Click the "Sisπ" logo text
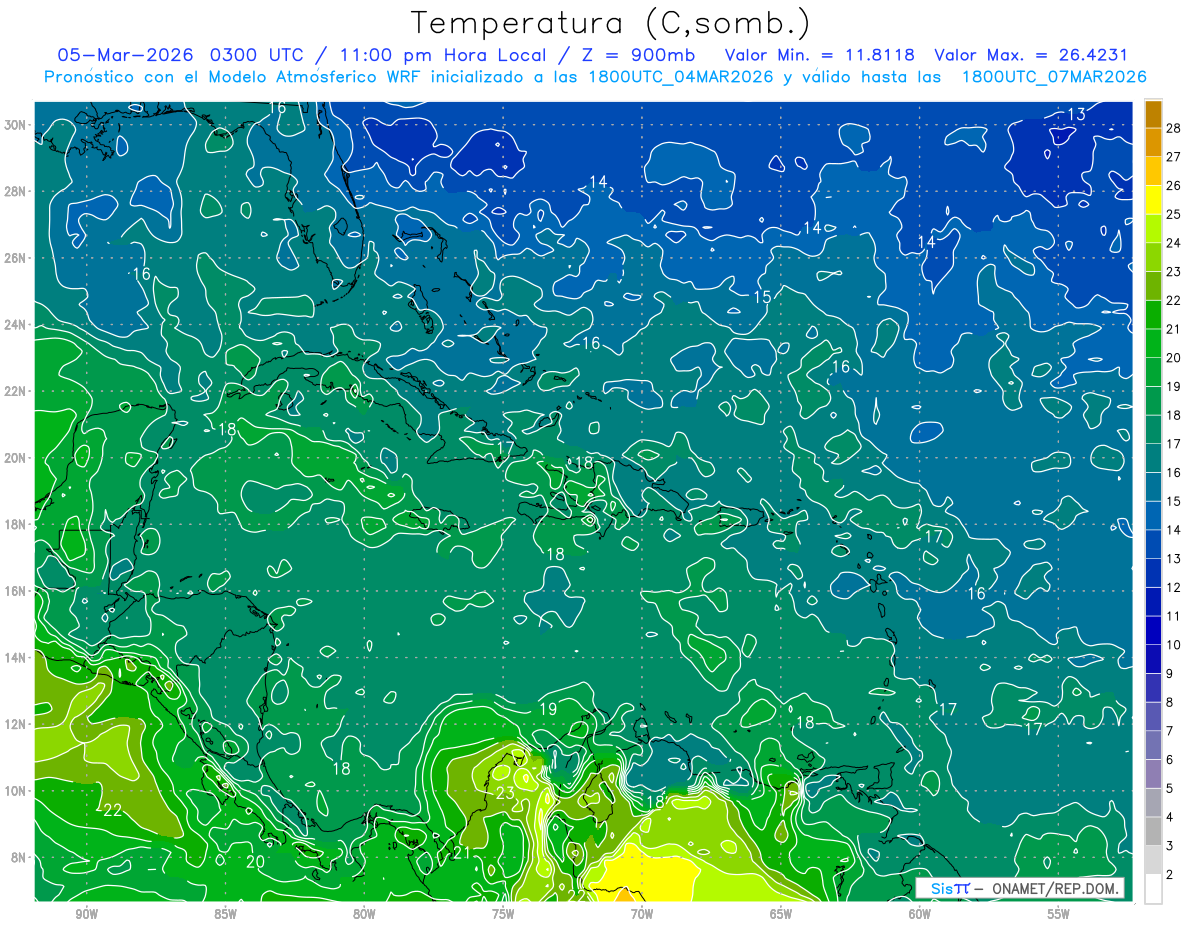The width and height of the screenshot is (1200, 927). (x=950, y=888)
